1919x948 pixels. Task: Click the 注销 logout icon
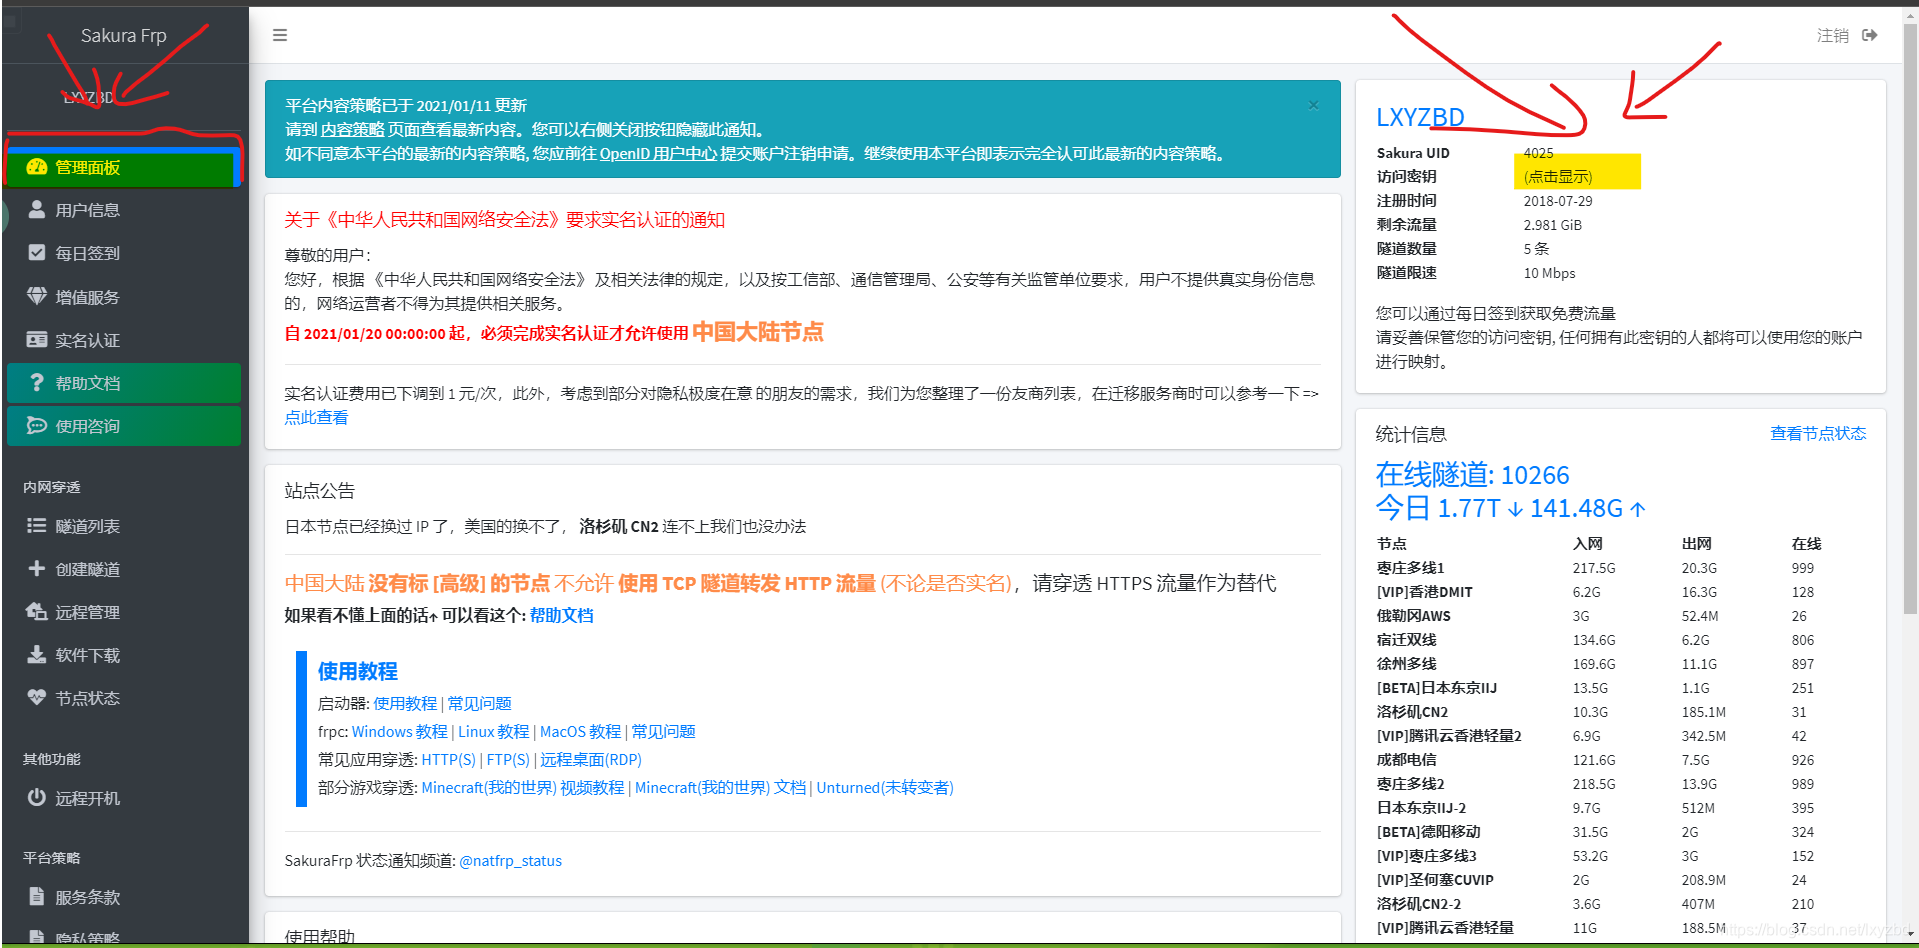click(1869, 34)
